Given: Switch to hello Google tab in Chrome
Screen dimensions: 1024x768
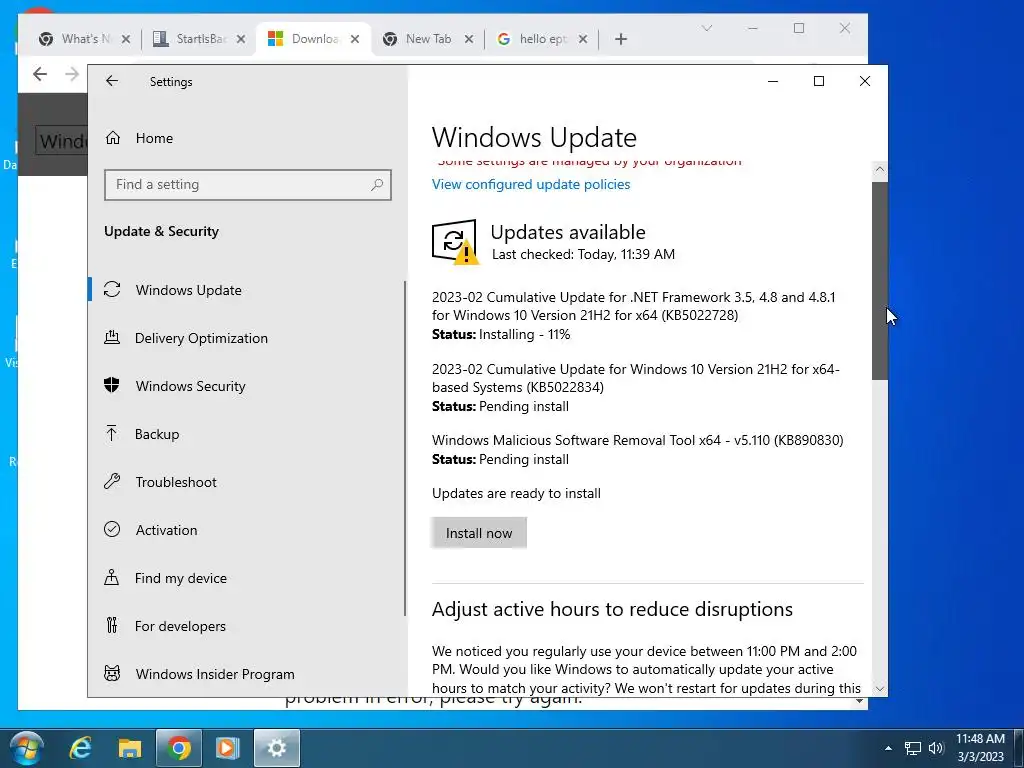Looking at the screenshot, I should click(x=542, y=39).
